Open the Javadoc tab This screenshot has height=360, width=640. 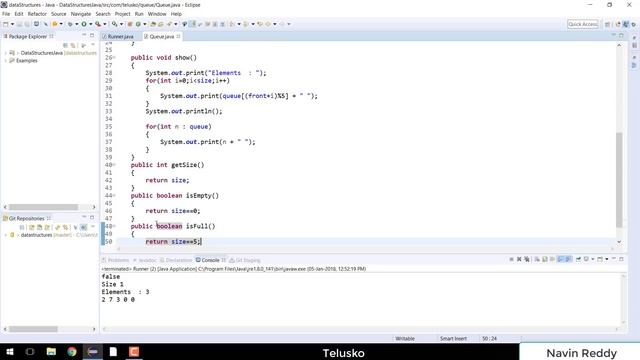pos(145,260)
